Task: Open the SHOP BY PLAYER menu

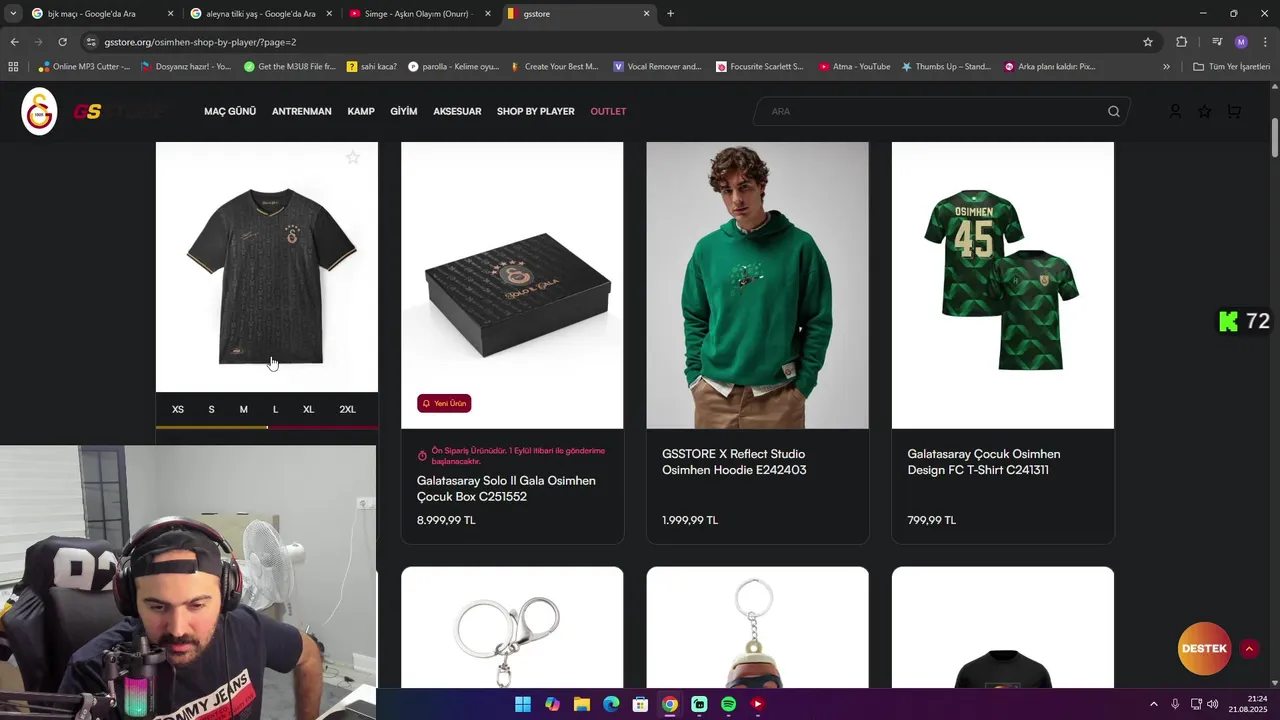Action: coord(536,111)
